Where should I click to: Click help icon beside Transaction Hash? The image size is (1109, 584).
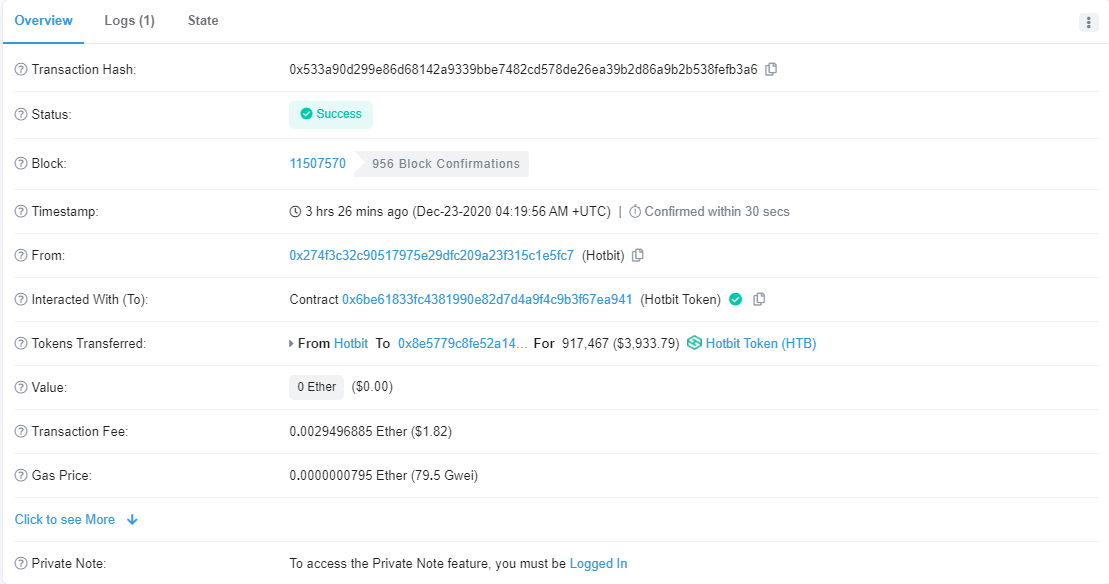[x=21, y=70]
